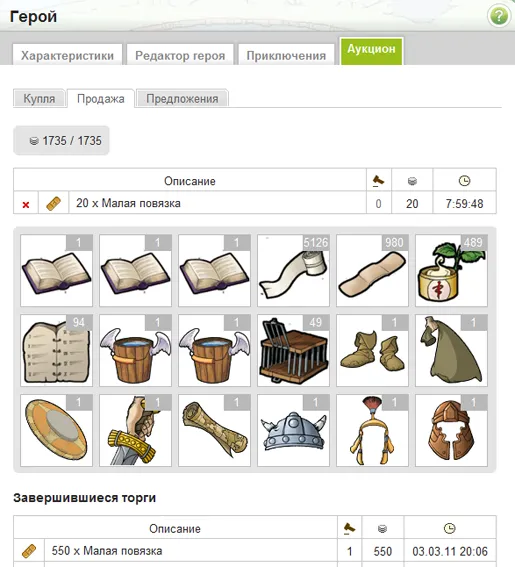515x567 pixels.
Task: Open the Приключения tab
Action: (x=286, y=55)
